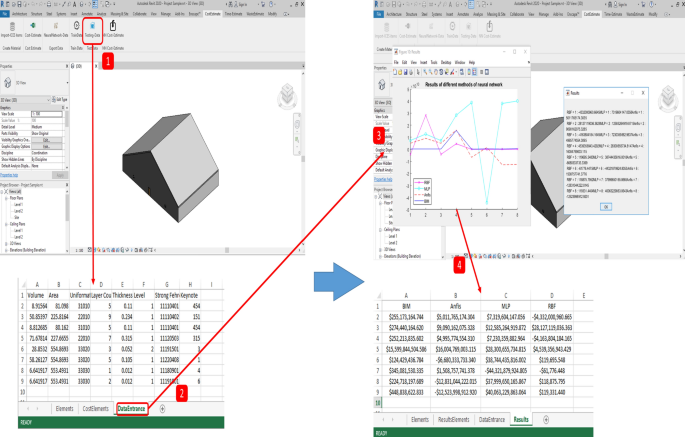
Task: Click Testing Data icon in left Revit ribbon
Action: 92,26
